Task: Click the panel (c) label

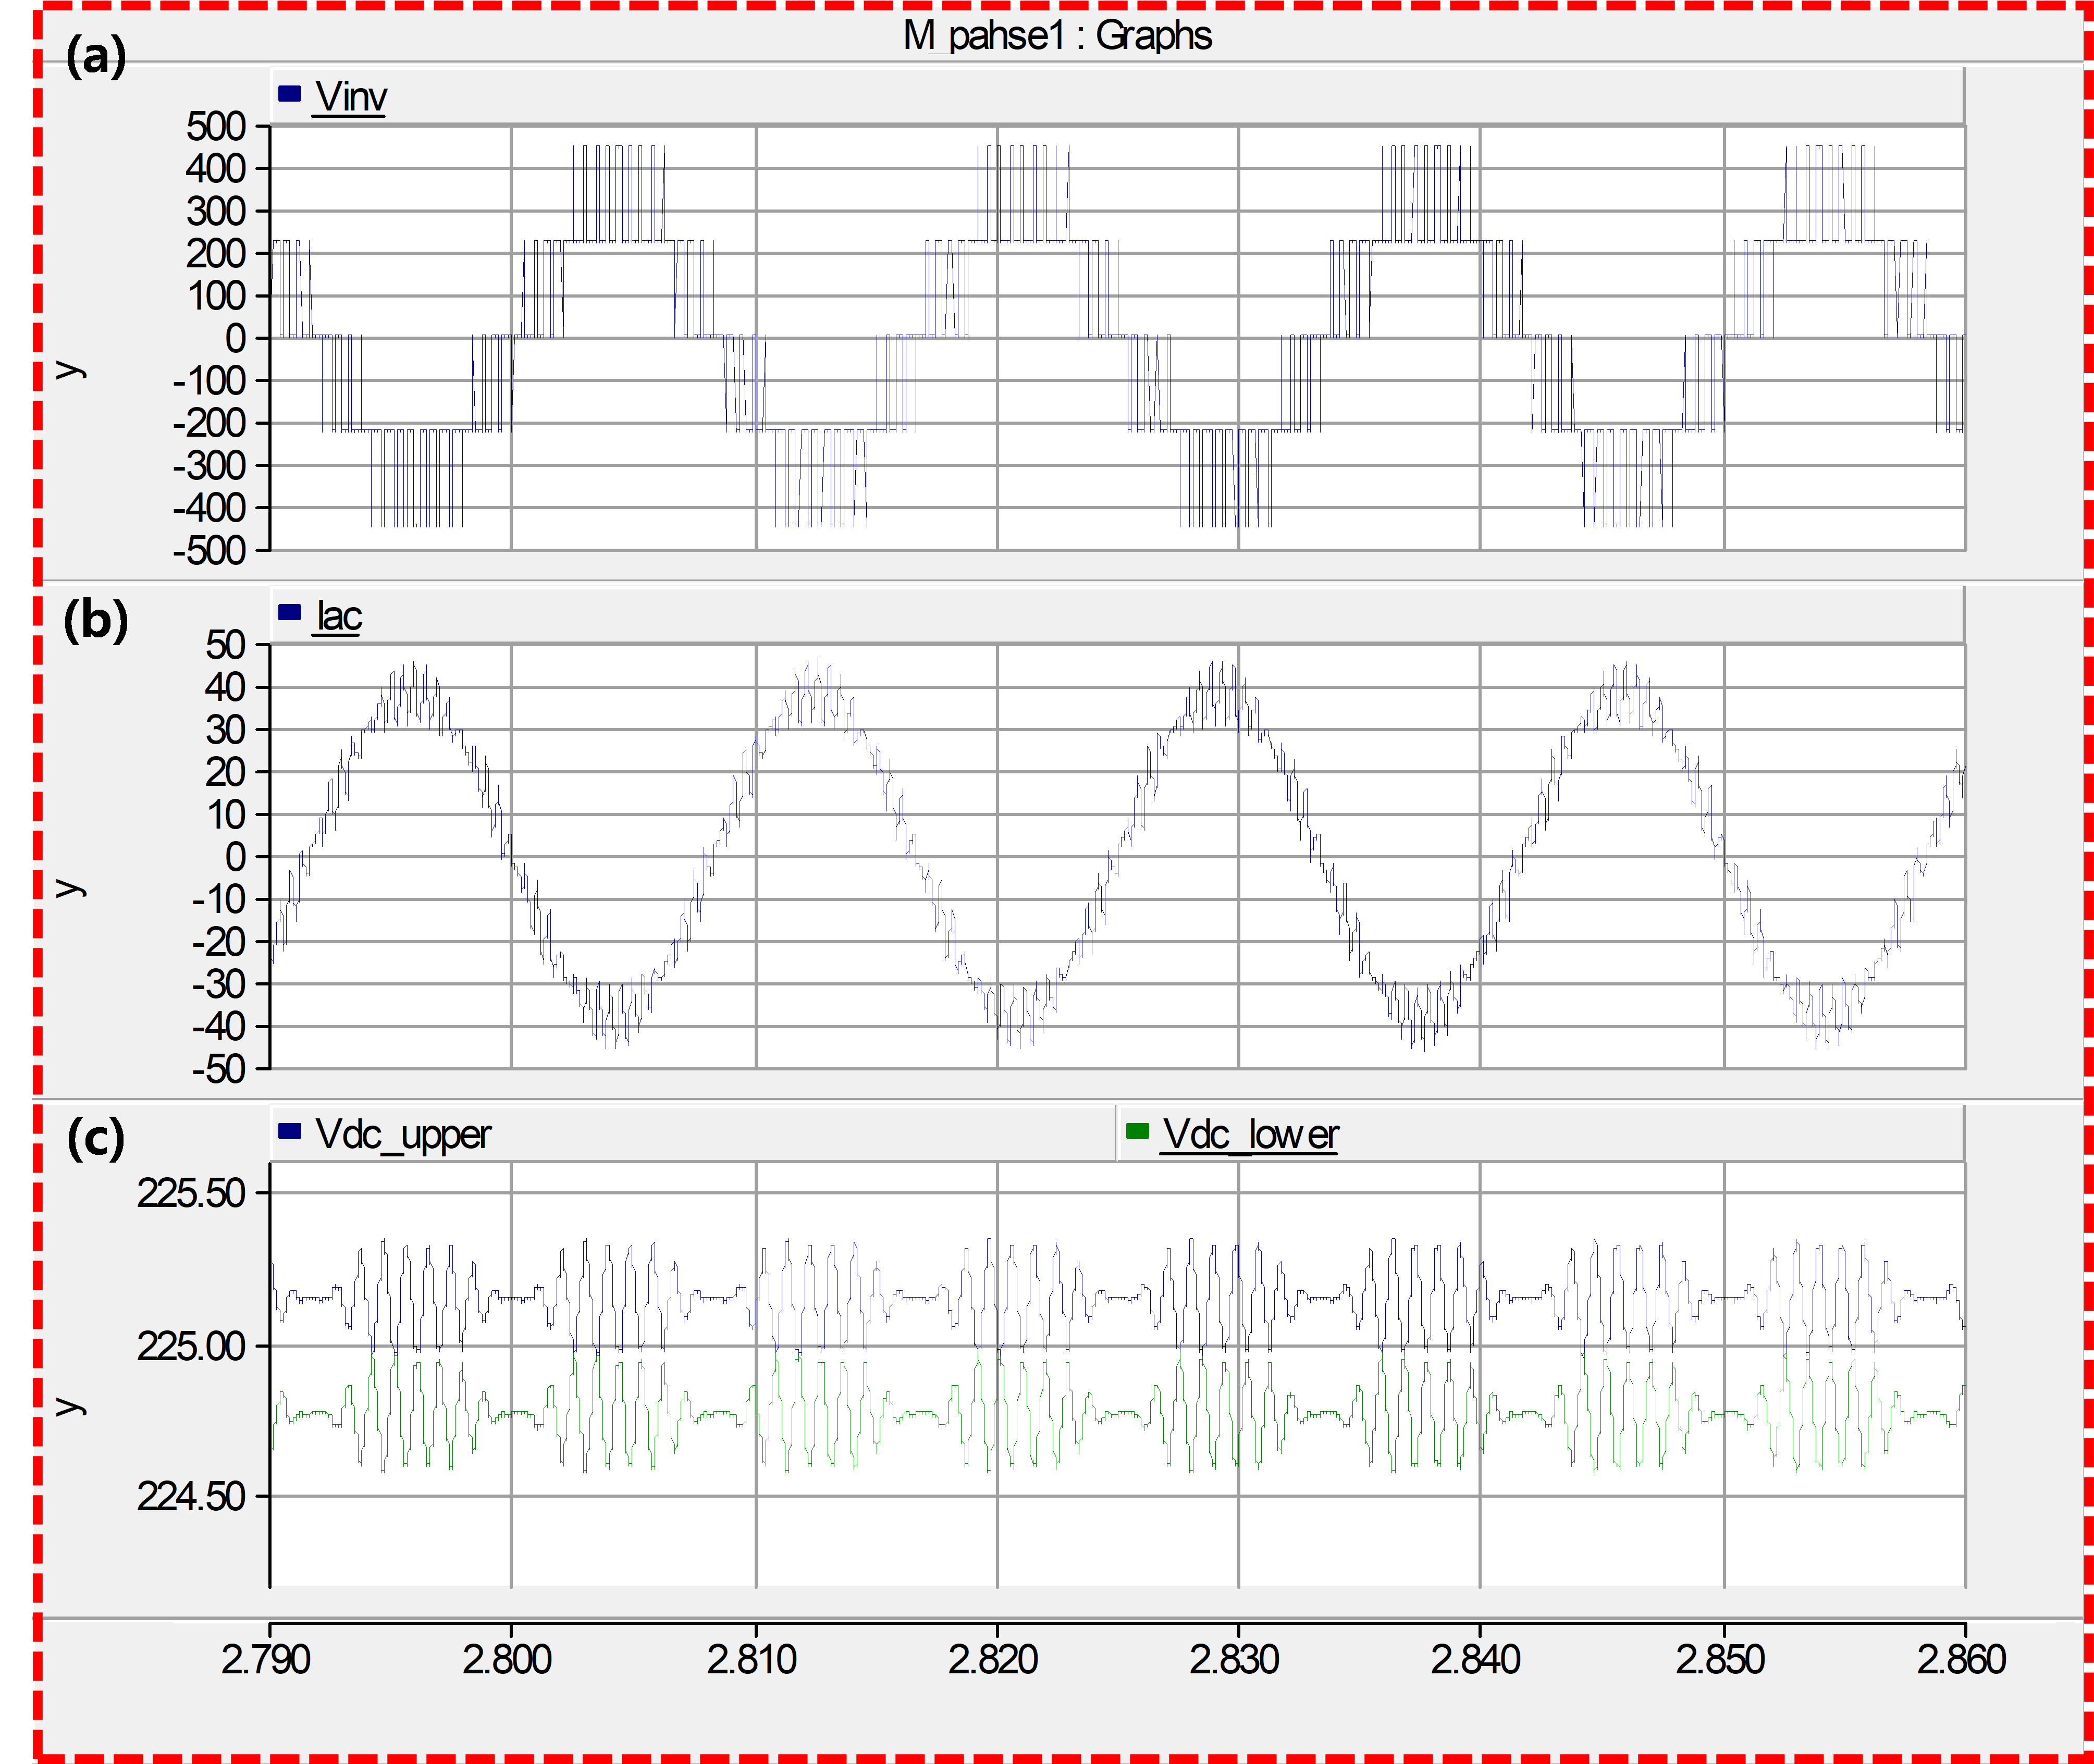Action: click(x=96, y=1138)
